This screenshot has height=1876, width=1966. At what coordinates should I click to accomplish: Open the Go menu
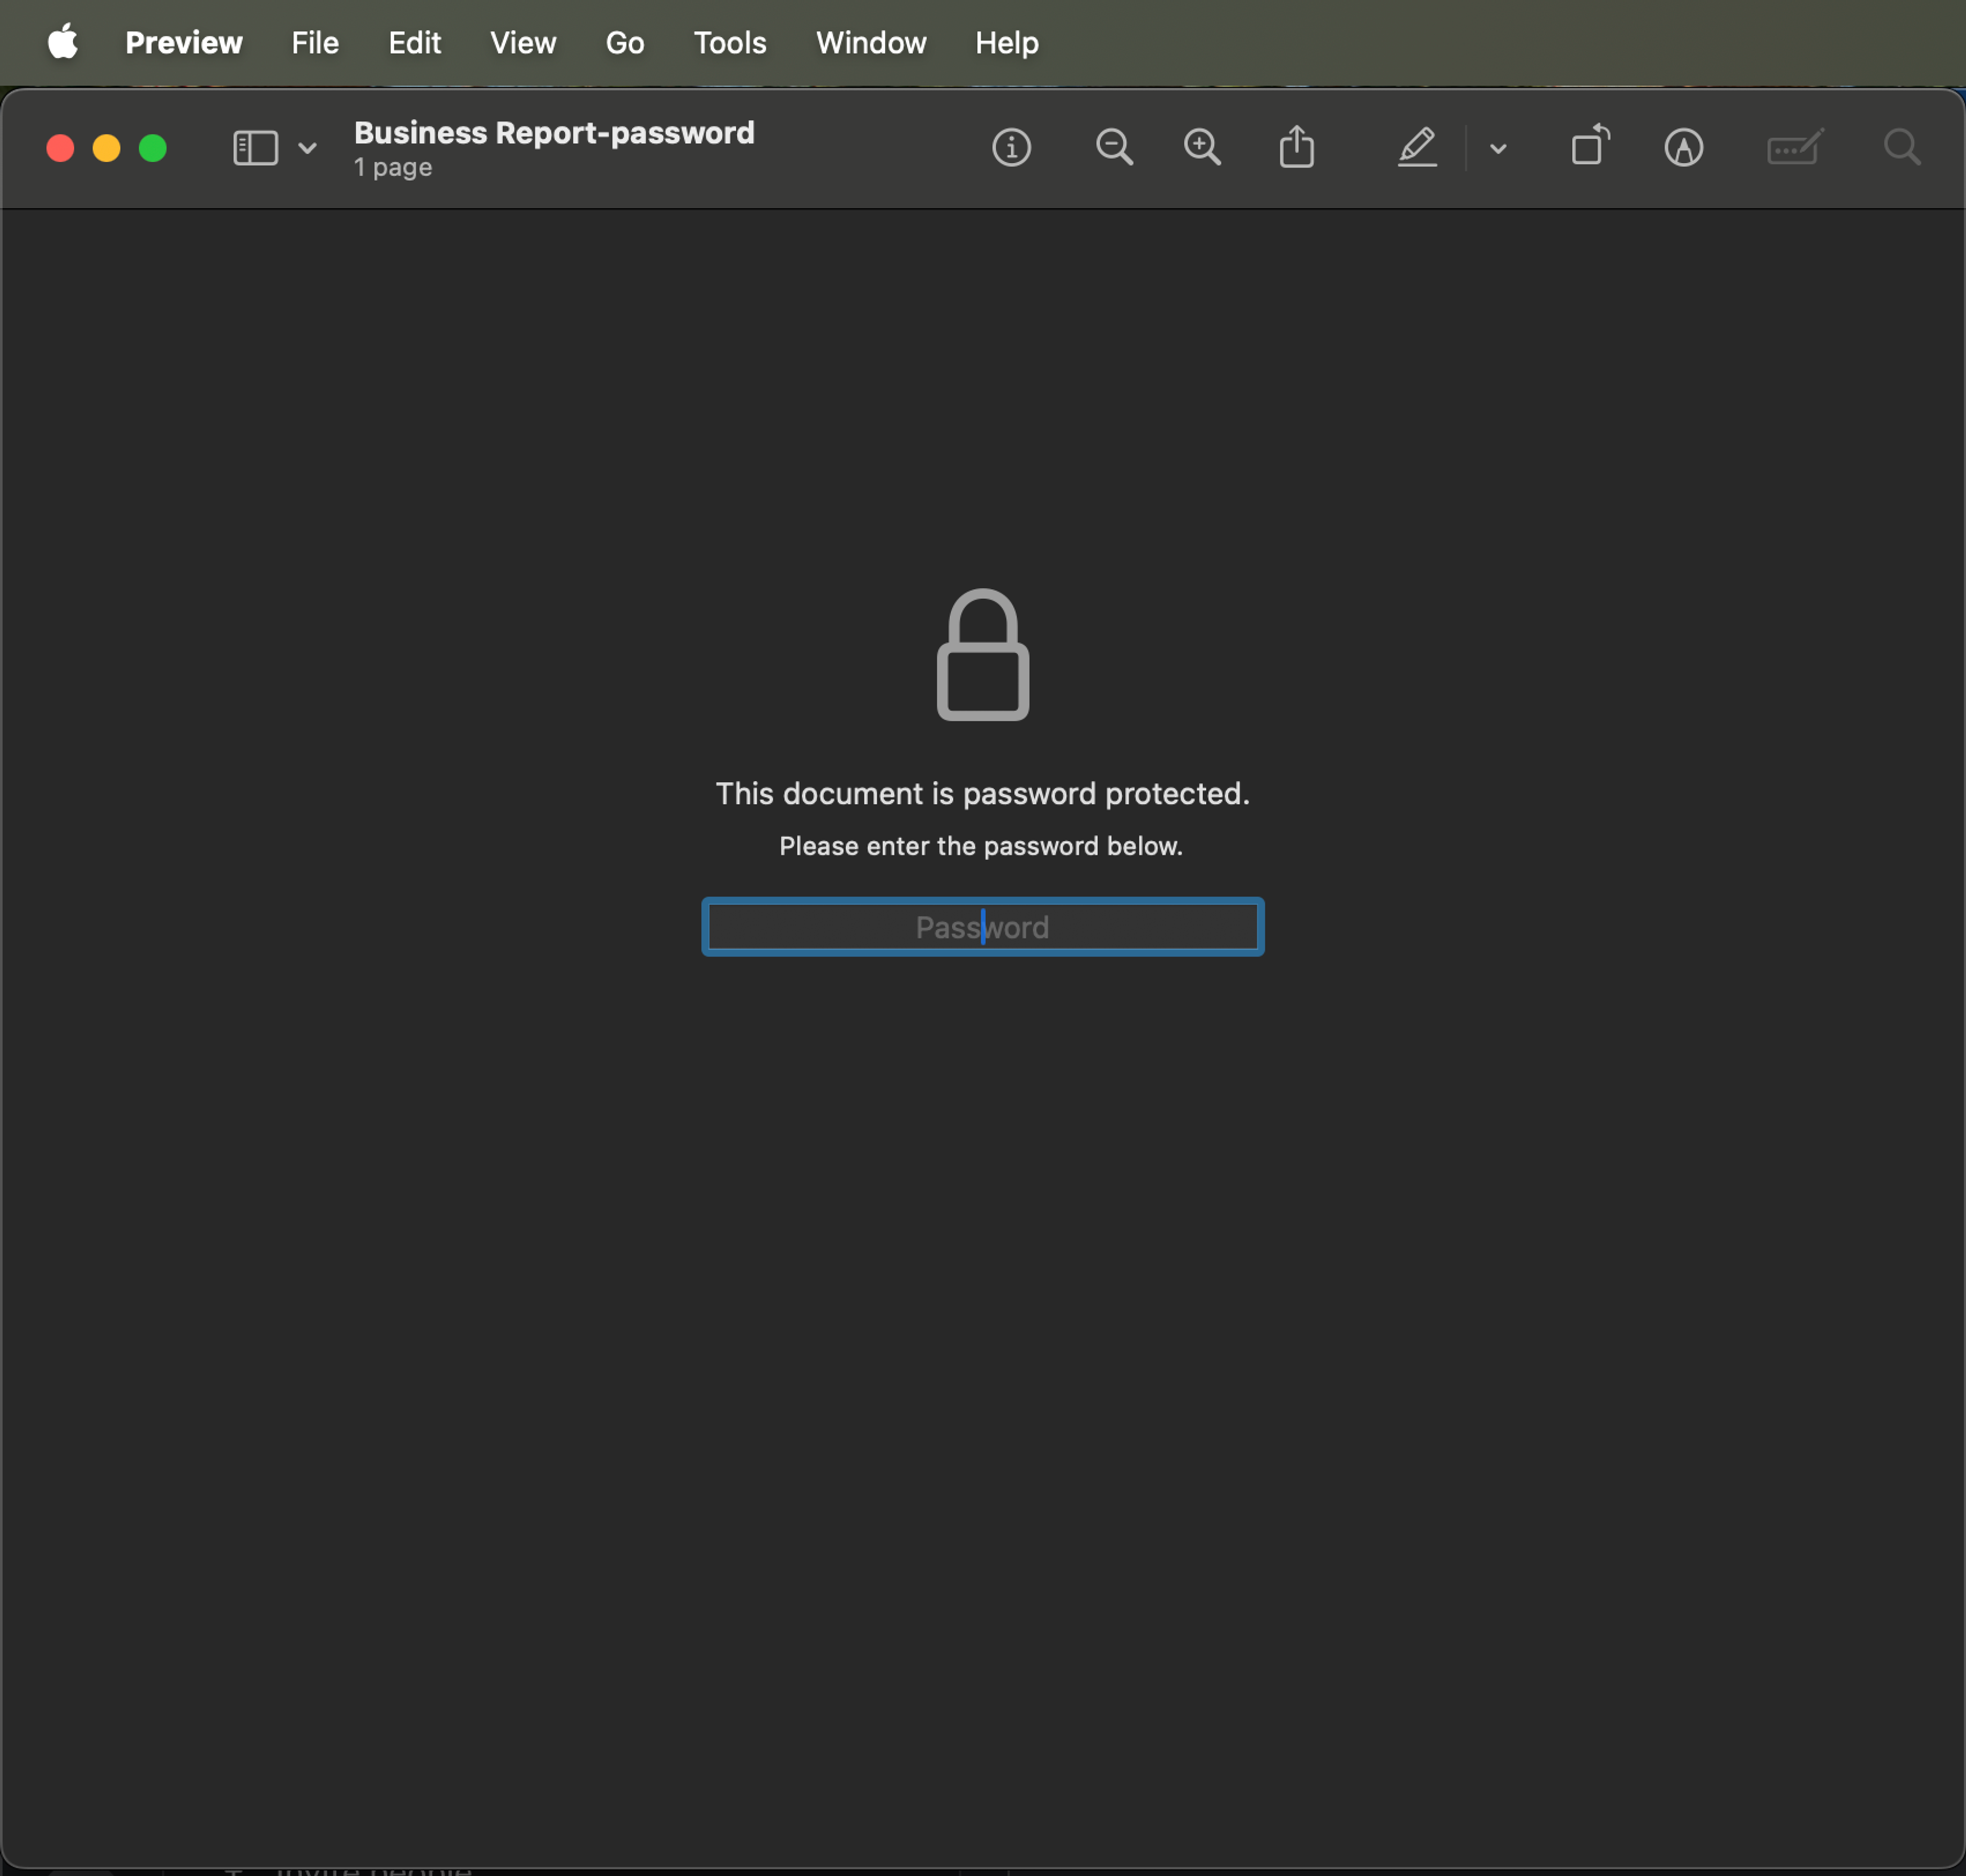click(625, 43)
